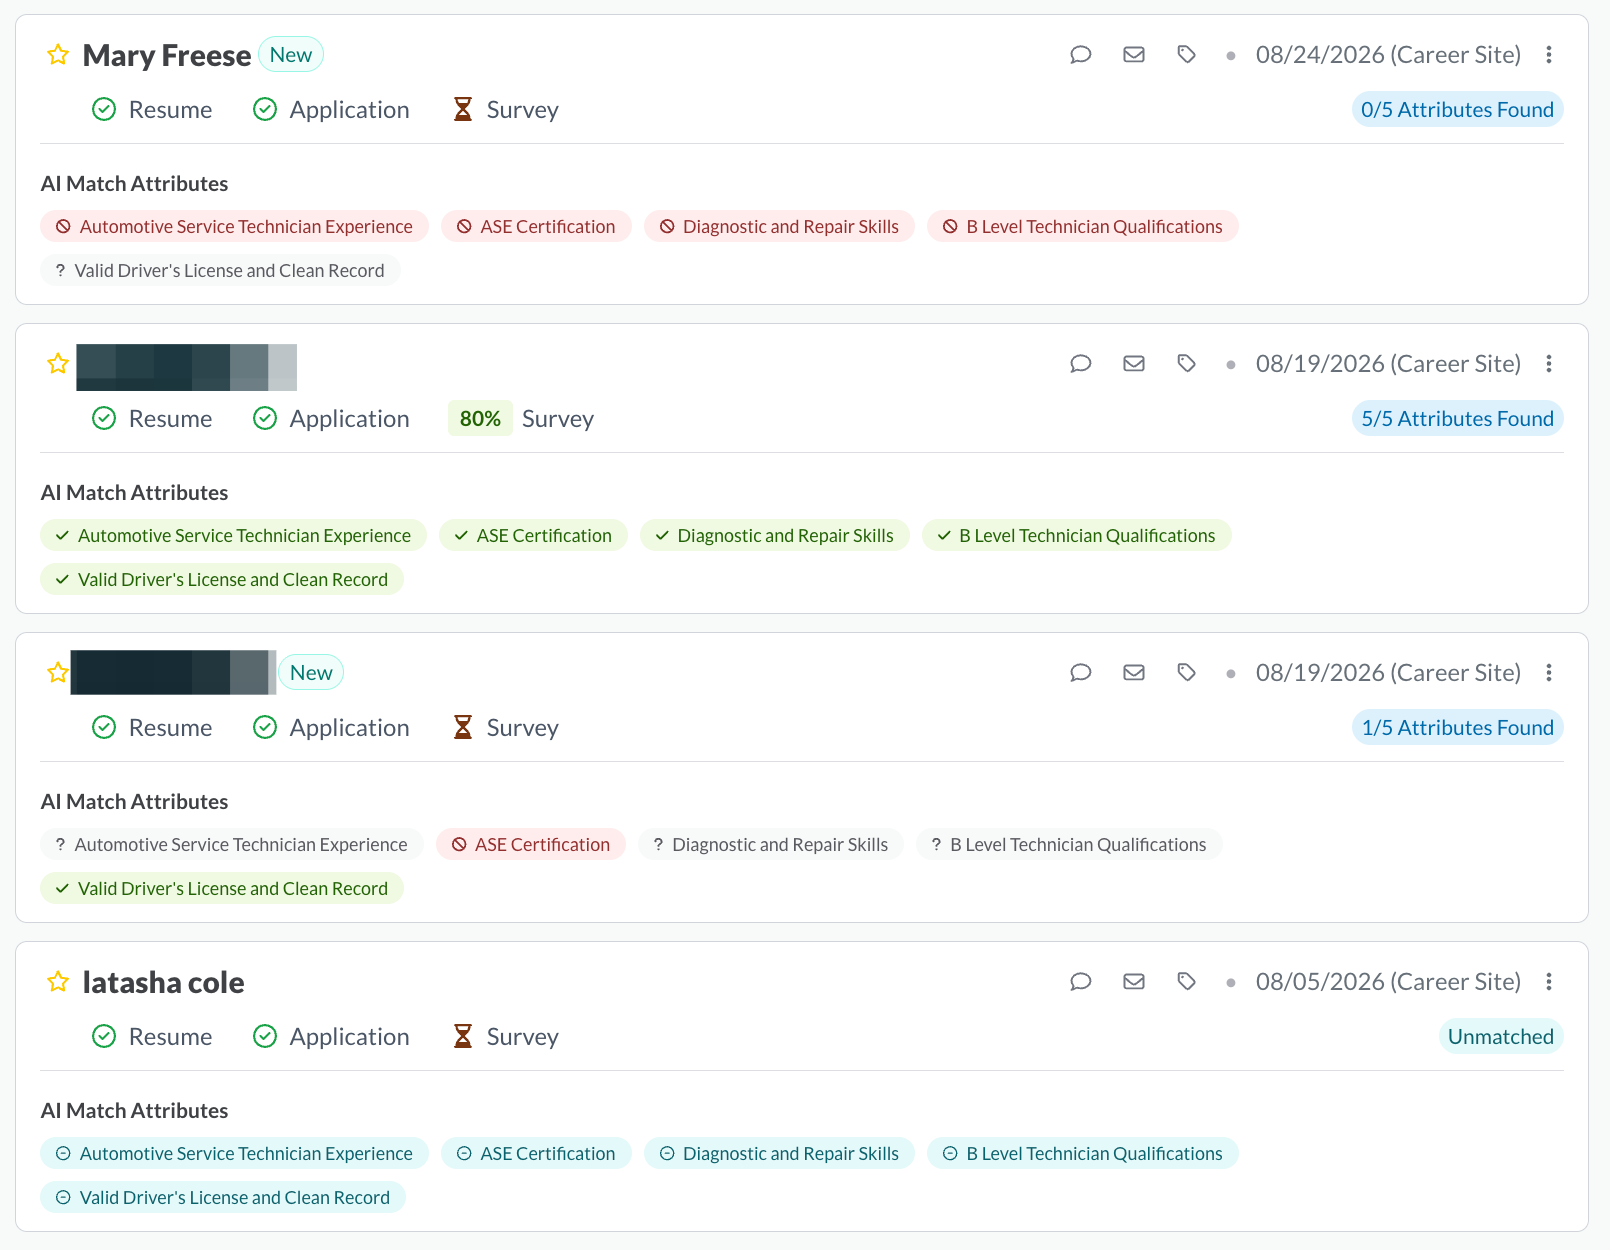
Task: Open Mary Freese's Resume
Action: coord(152,110)
